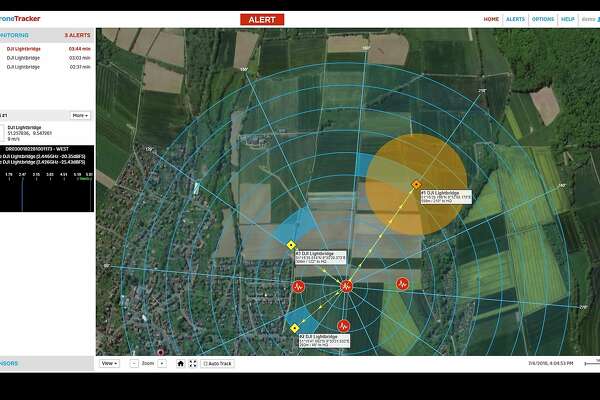The width and height of the screenshot is (600, 400).
Task: Open the ALERTS menu item
Action: click(x=515, y=19)
